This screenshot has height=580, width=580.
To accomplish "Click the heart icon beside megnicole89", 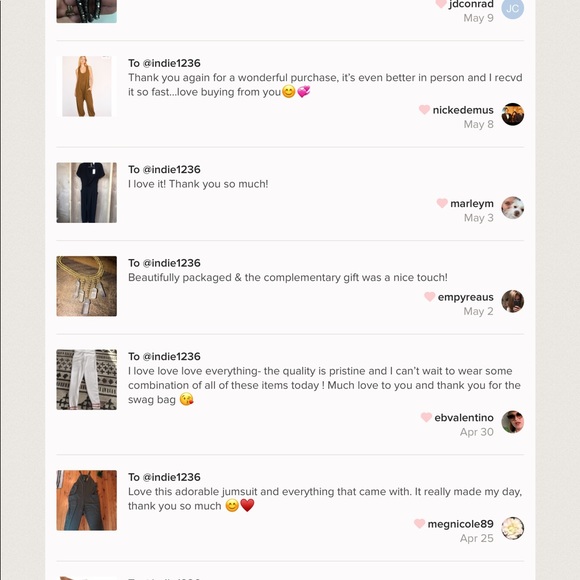I will coord(419,523).
